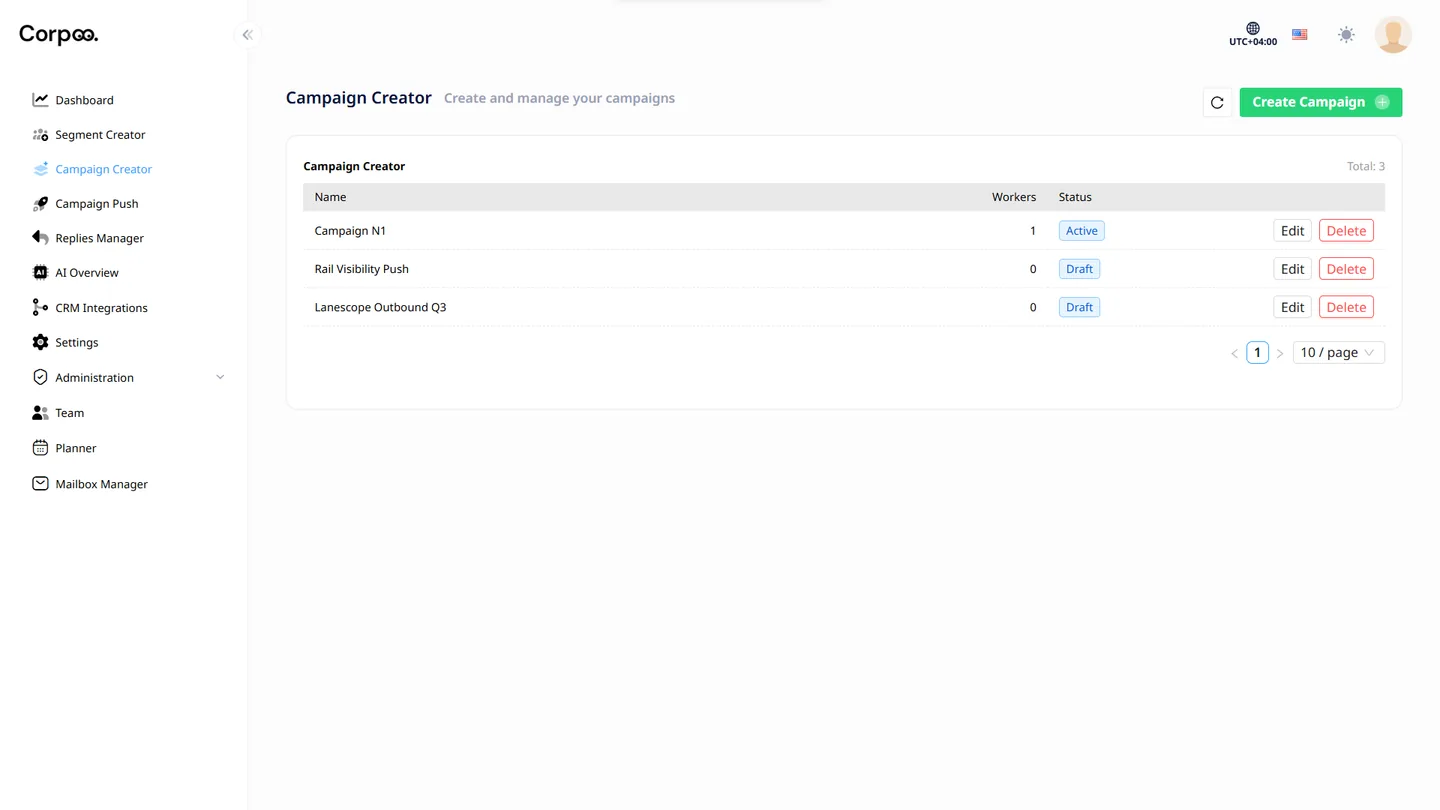Image resolution: width=1440 pixels, height=810 pixels.
Task: Delete the Campaign N1 campaign
Action: click(x=1346, y=231)
